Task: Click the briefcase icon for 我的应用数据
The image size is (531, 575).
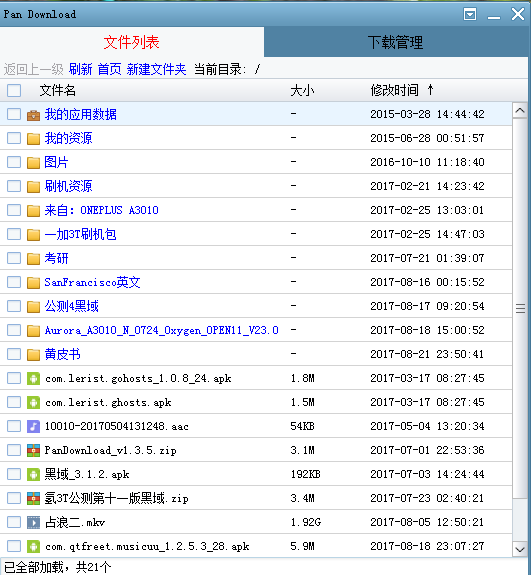Action: (x=33, y=115)
